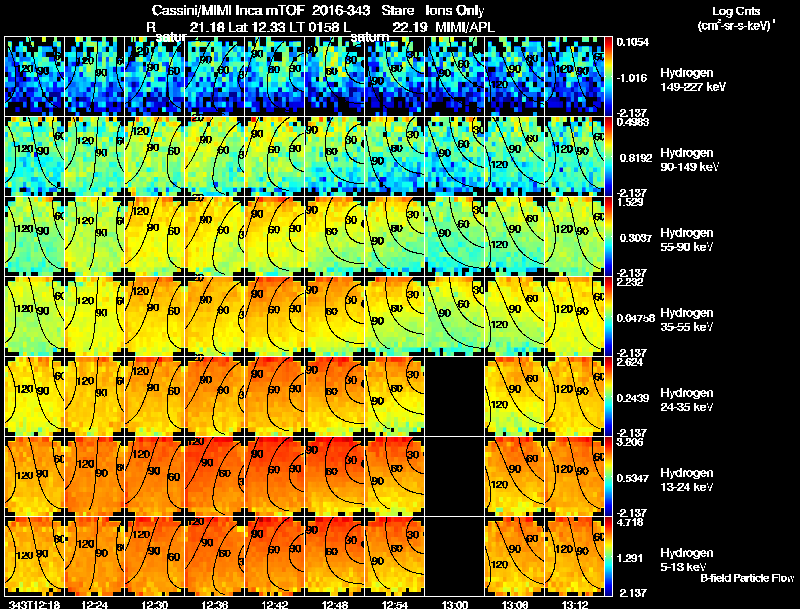
Task: Open the 5-13 keV panel above 13:12
Action: point(575,556)
